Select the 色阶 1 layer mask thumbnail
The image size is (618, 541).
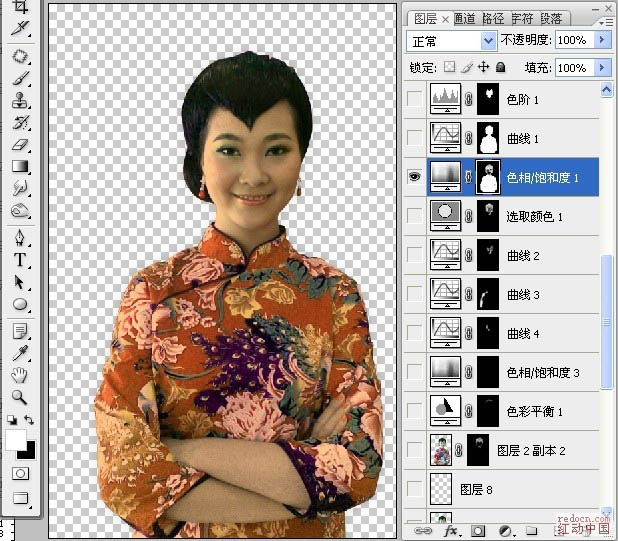pos(488,99)
